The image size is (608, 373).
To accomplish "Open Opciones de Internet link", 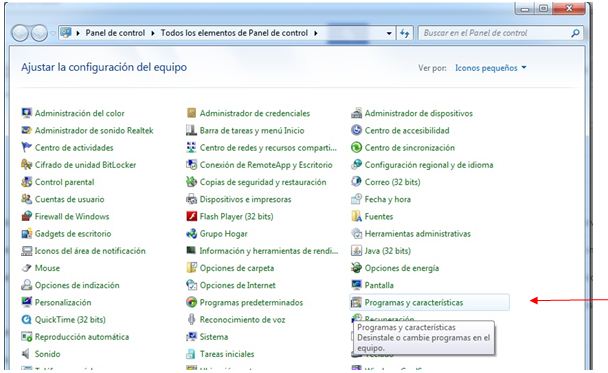I will coord(238,285).
